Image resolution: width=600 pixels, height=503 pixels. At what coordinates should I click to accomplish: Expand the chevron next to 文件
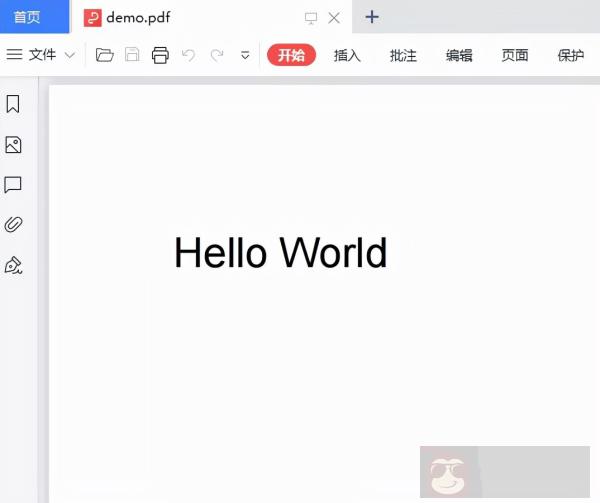[70, 55]
